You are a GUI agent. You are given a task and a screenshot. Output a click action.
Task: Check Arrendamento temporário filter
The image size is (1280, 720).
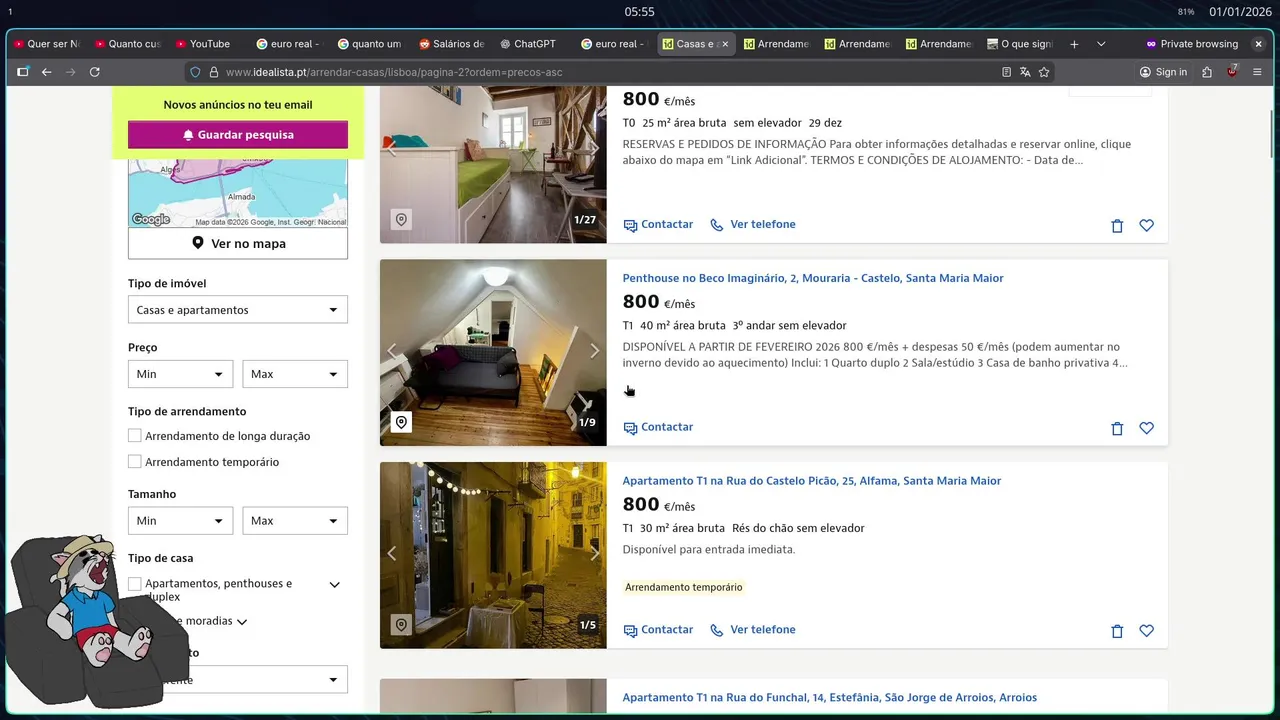(x=135, y=462)
